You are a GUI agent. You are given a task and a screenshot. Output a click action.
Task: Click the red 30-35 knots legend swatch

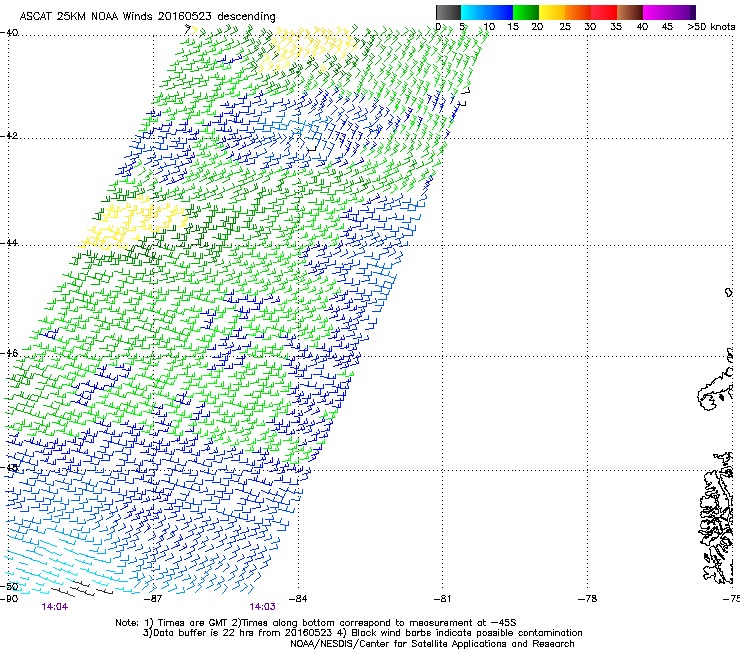point(604,12)
